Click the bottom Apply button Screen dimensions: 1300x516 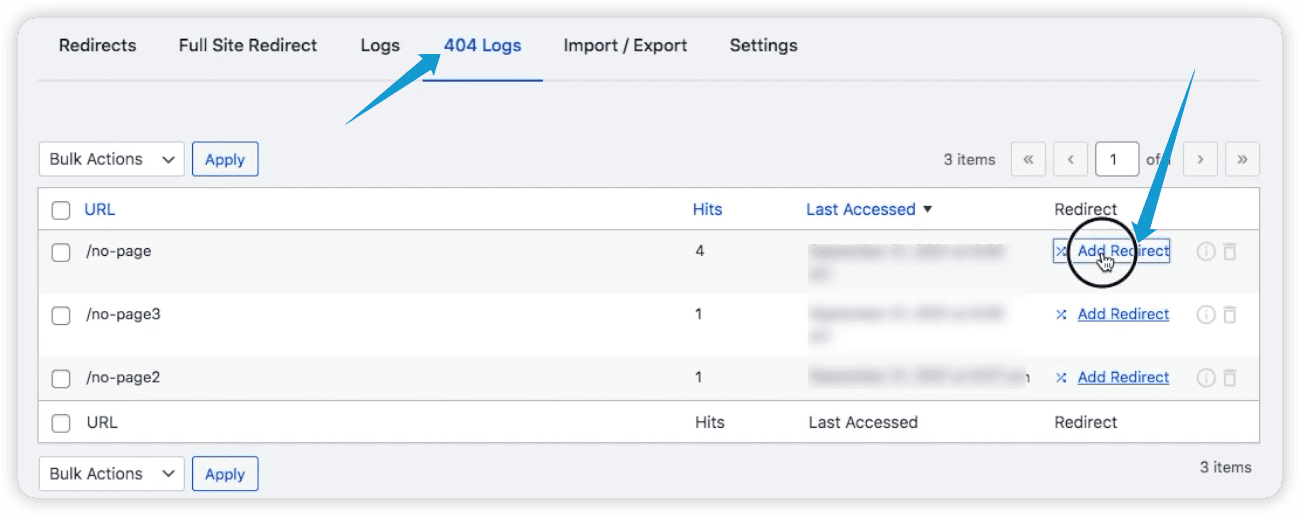tap(225, 474)
